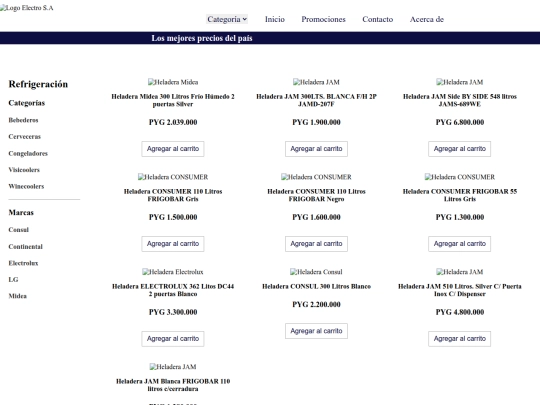540x405 pixels.
Task: Click title Heladera JAM Side BY SIDE 548 litros
Action: (x=460, y=100)
